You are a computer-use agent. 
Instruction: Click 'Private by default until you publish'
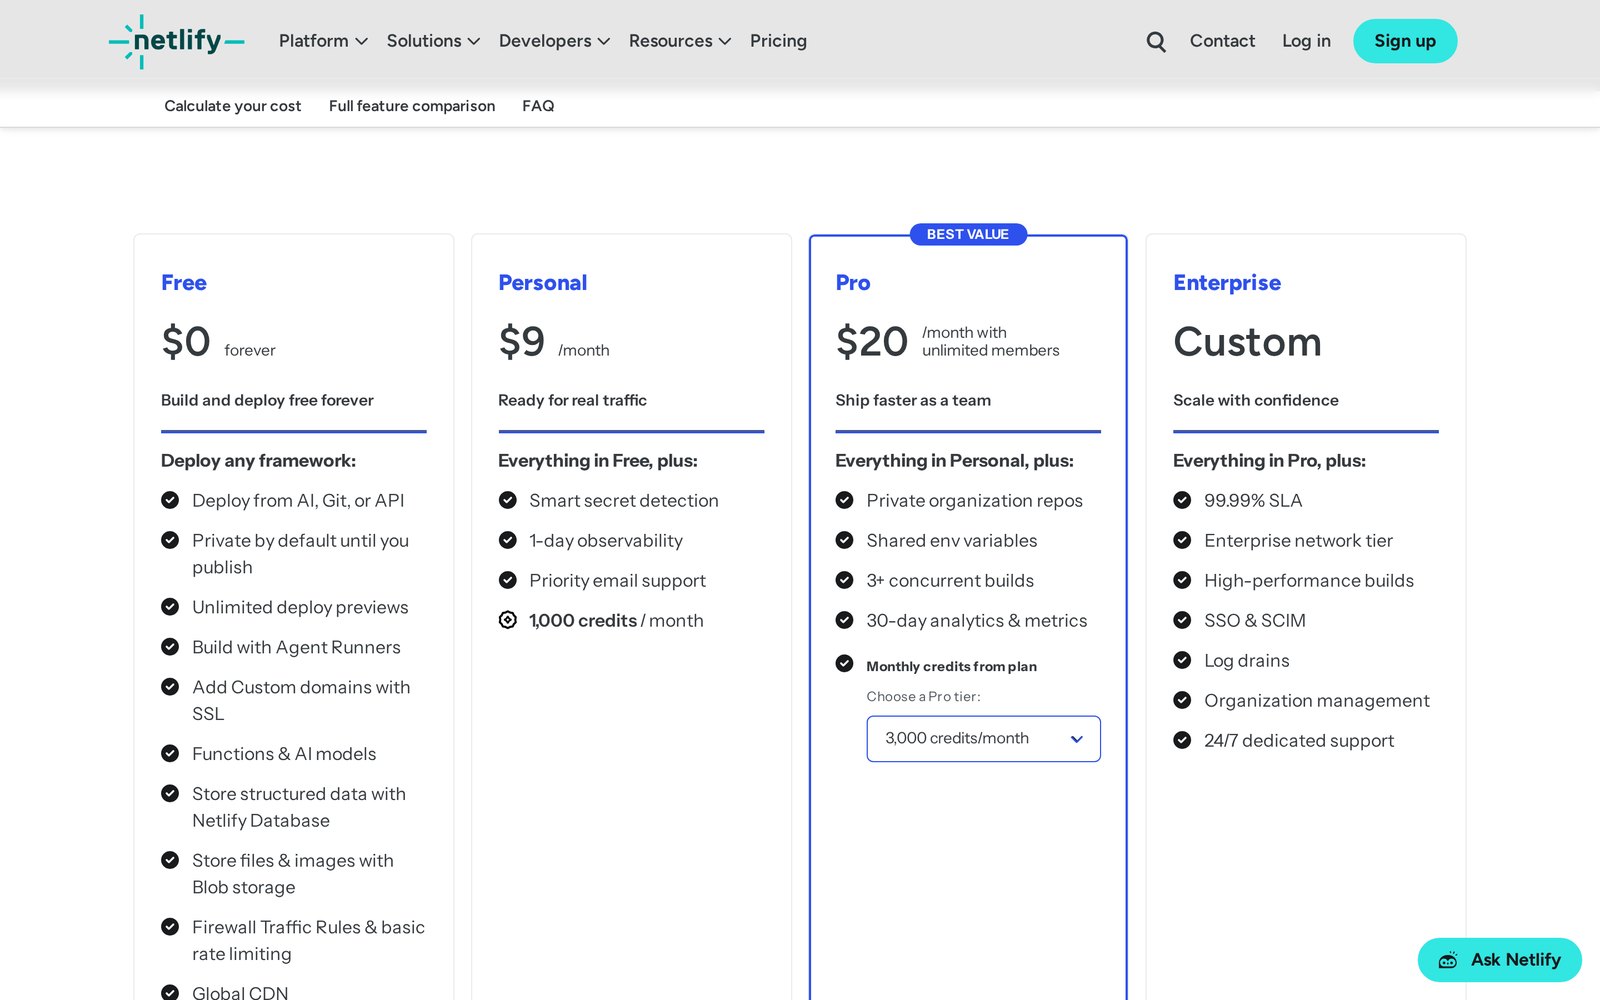[300, 554]
